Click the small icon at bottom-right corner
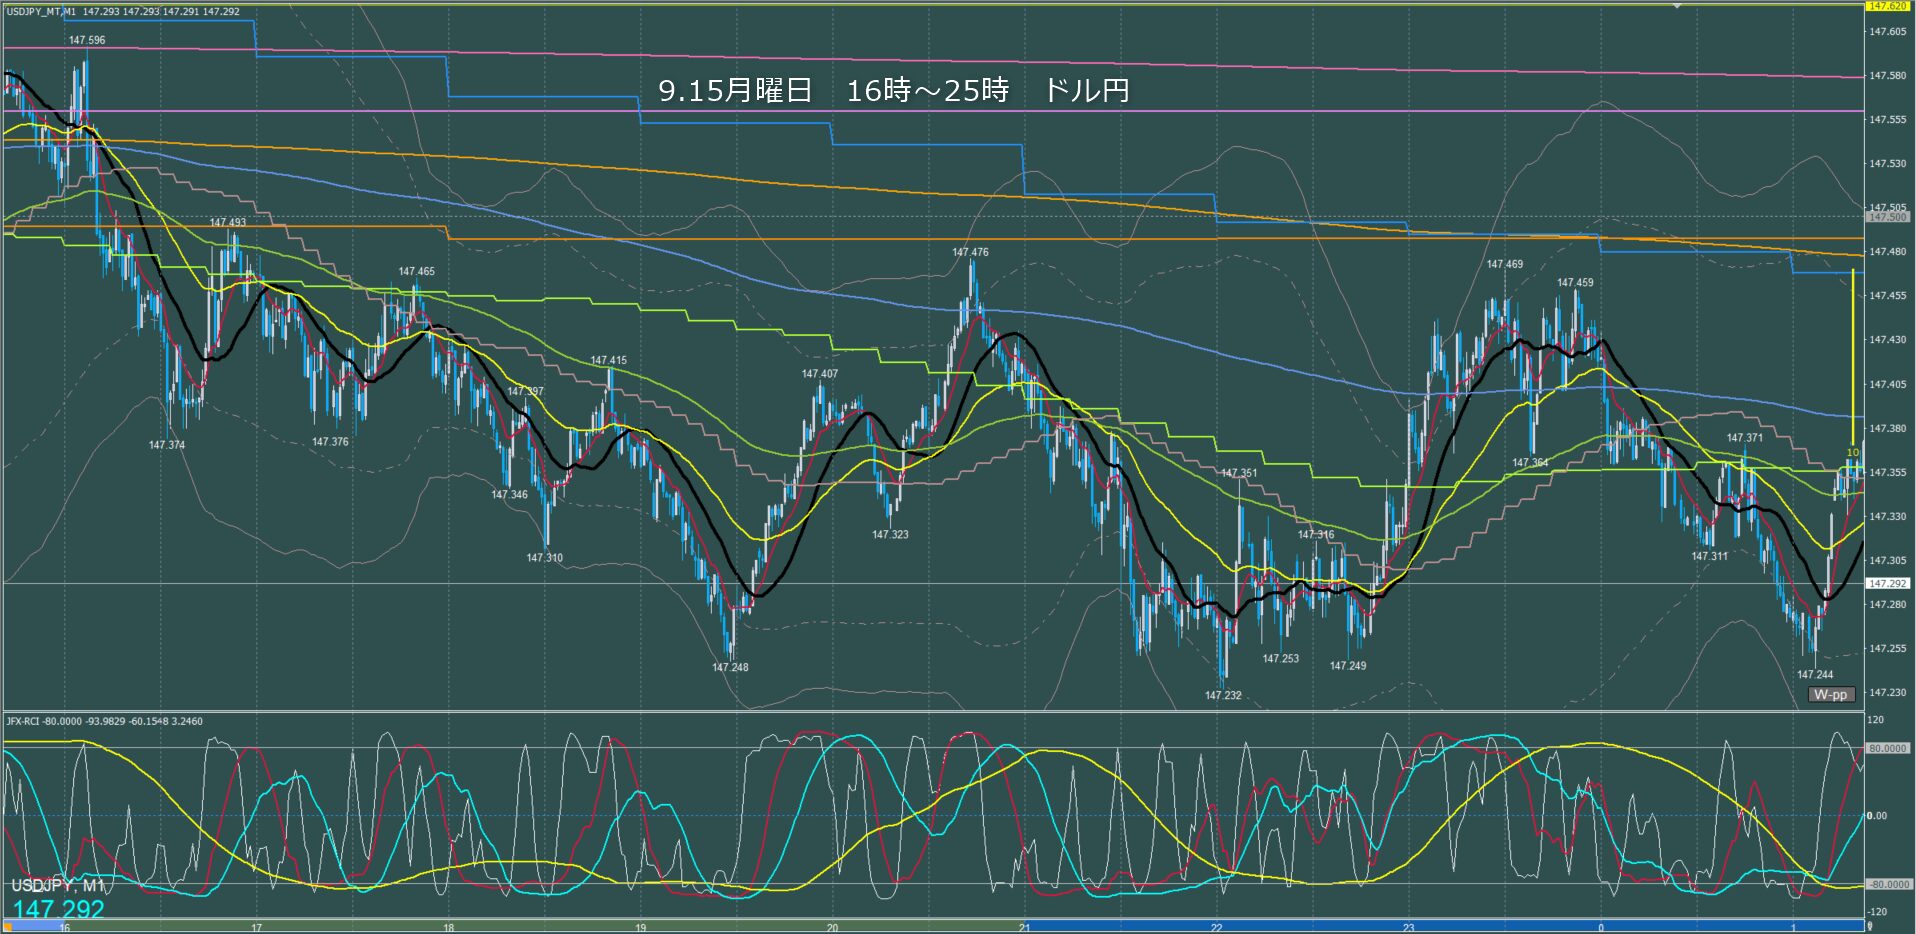1916x934 pixels. click(x=1871, y=927)
